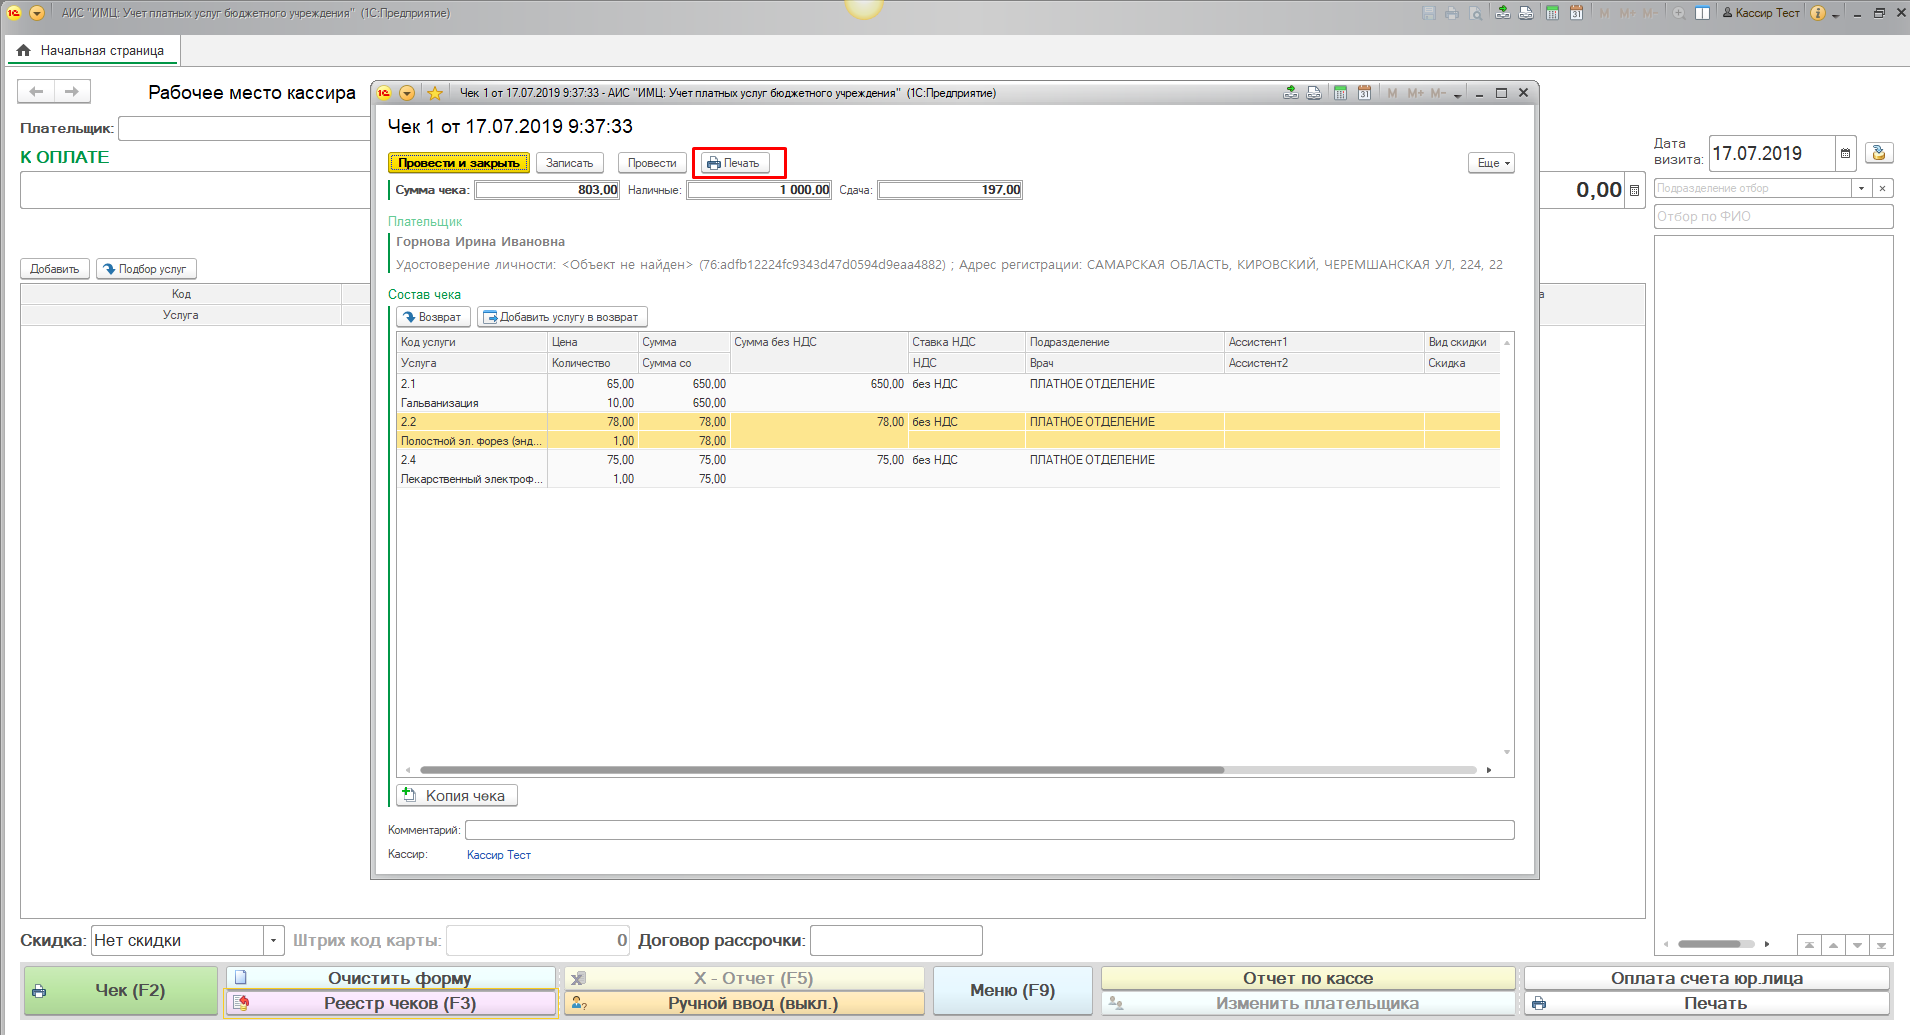Click the calendar picker next to Дата визита

coord(1845,154)
